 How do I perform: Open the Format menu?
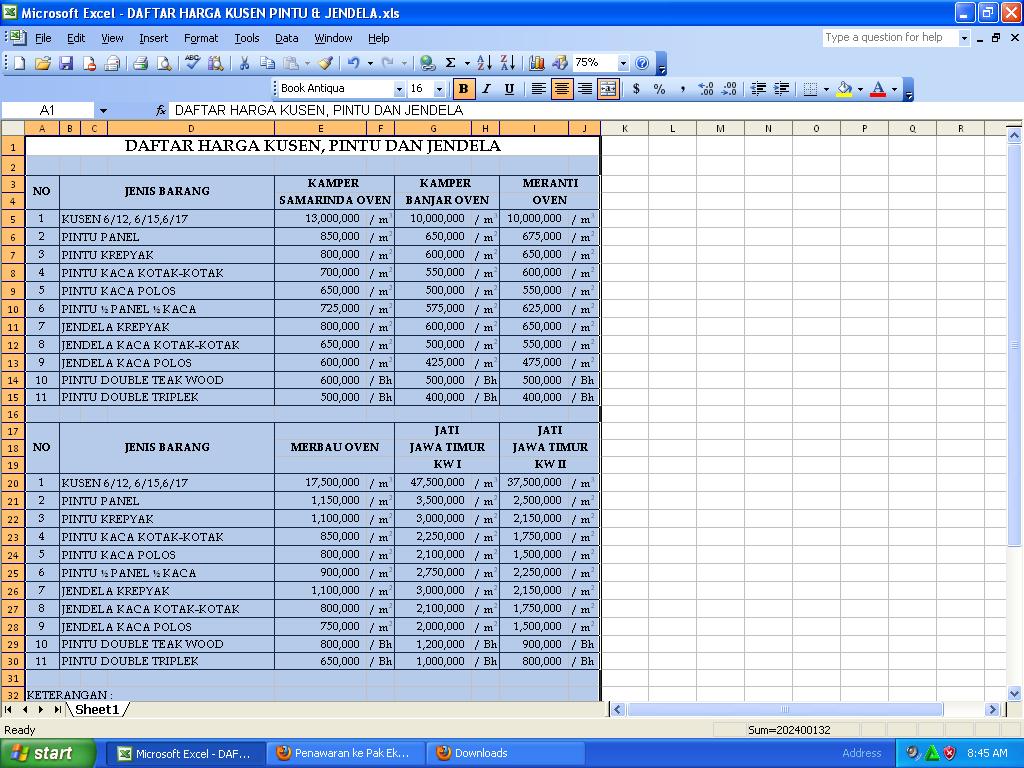pyautogui.click(x=201, y=39)
